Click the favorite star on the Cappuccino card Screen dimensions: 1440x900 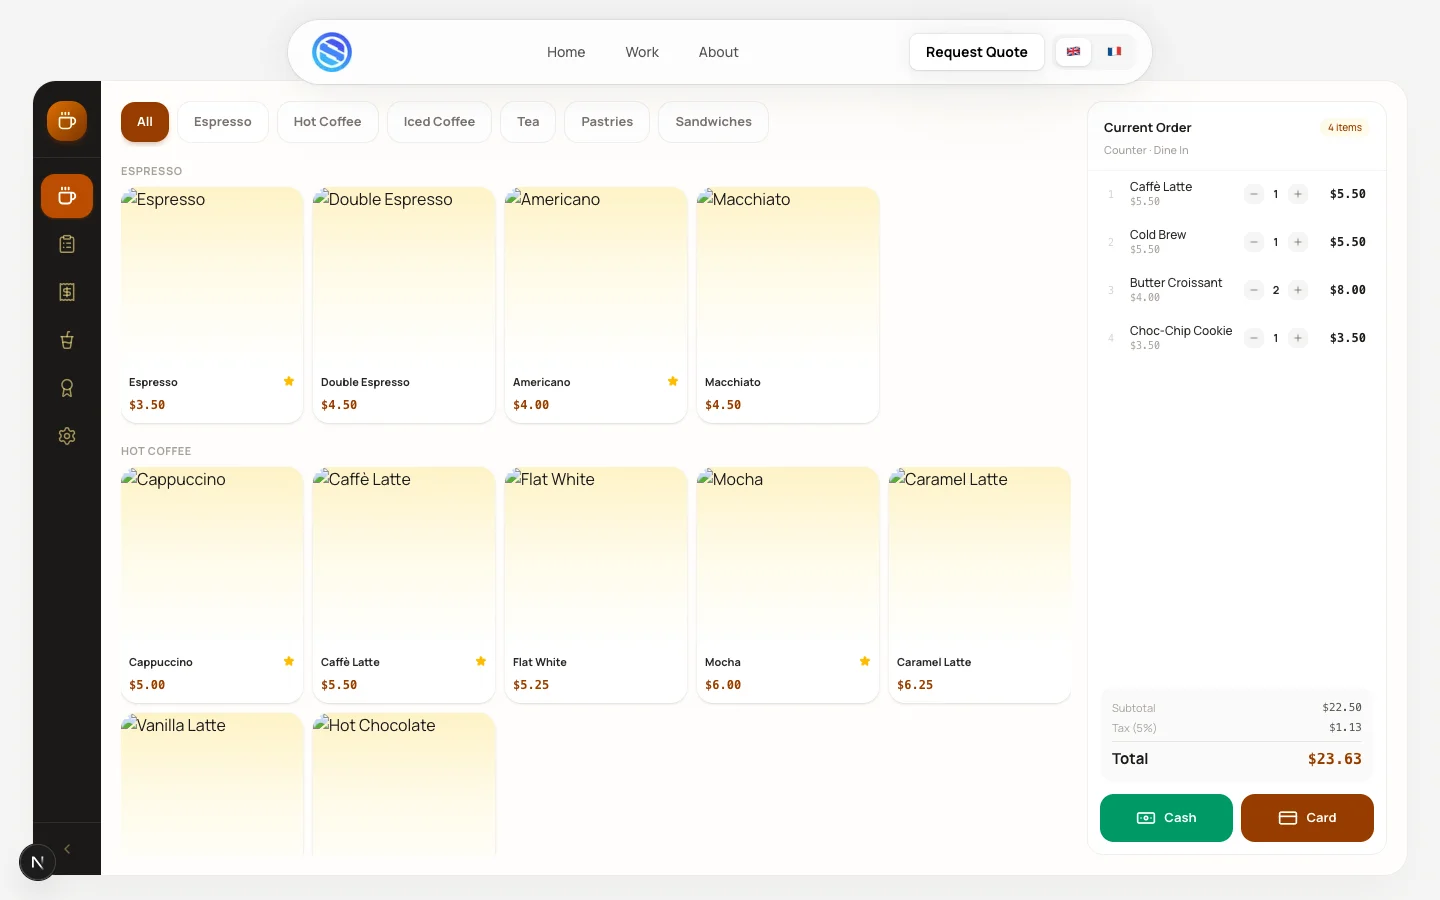tap(289, 661)
